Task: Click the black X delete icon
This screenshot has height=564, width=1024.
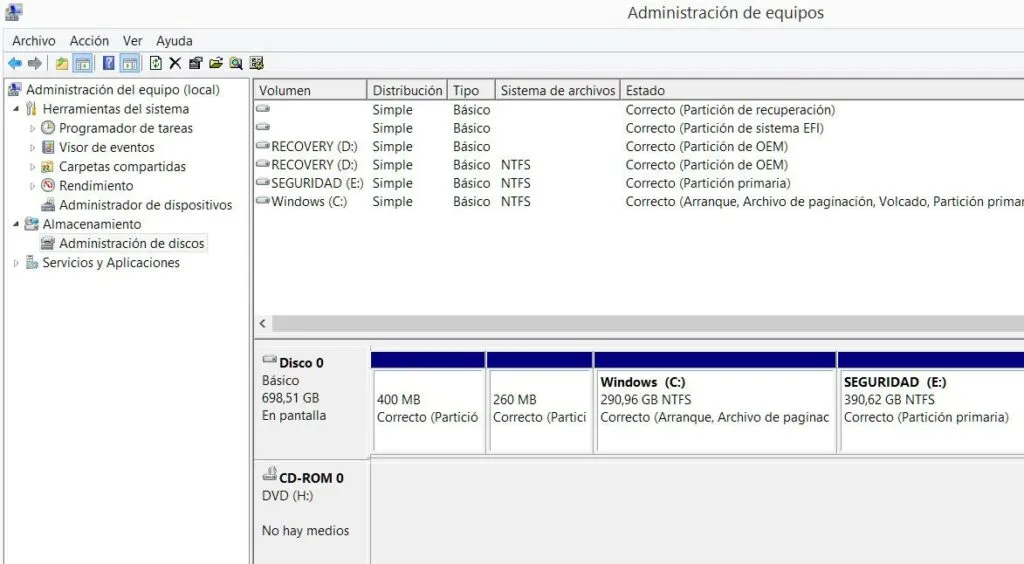Action: (x=175, y=63)
